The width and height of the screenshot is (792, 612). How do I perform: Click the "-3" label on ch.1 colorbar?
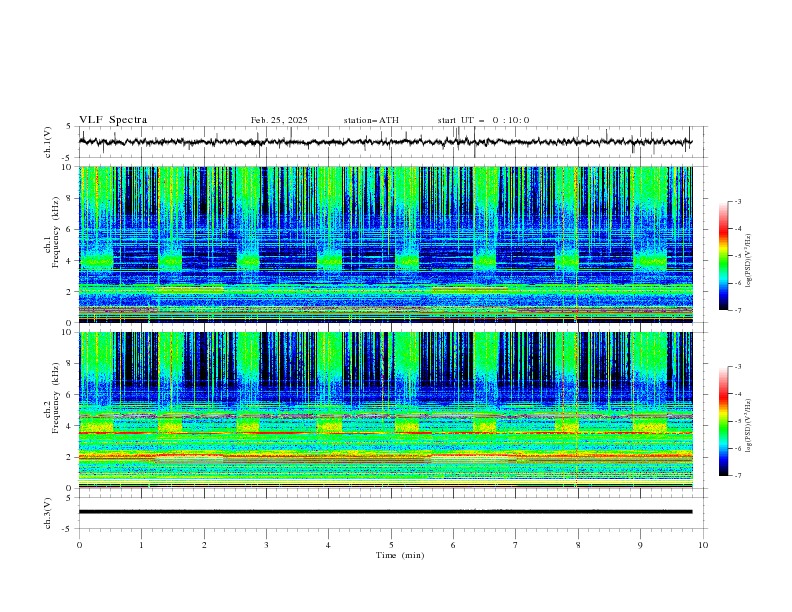coord(737,201)
